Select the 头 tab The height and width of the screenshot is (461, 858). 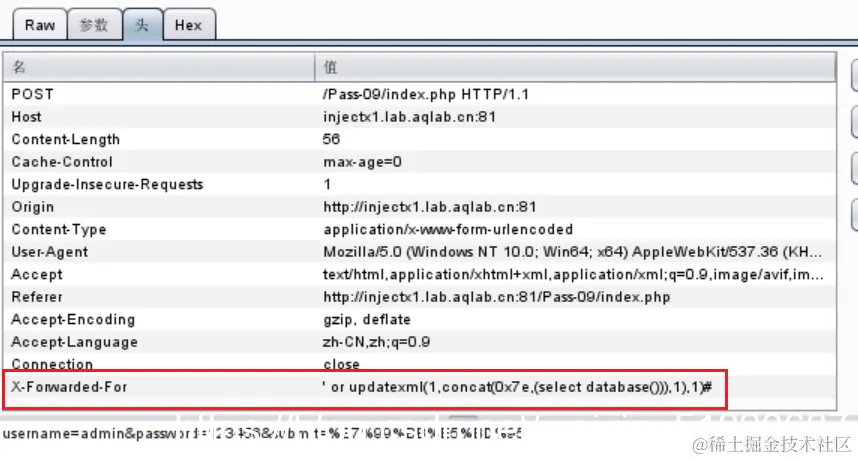(x=142, y=25)
